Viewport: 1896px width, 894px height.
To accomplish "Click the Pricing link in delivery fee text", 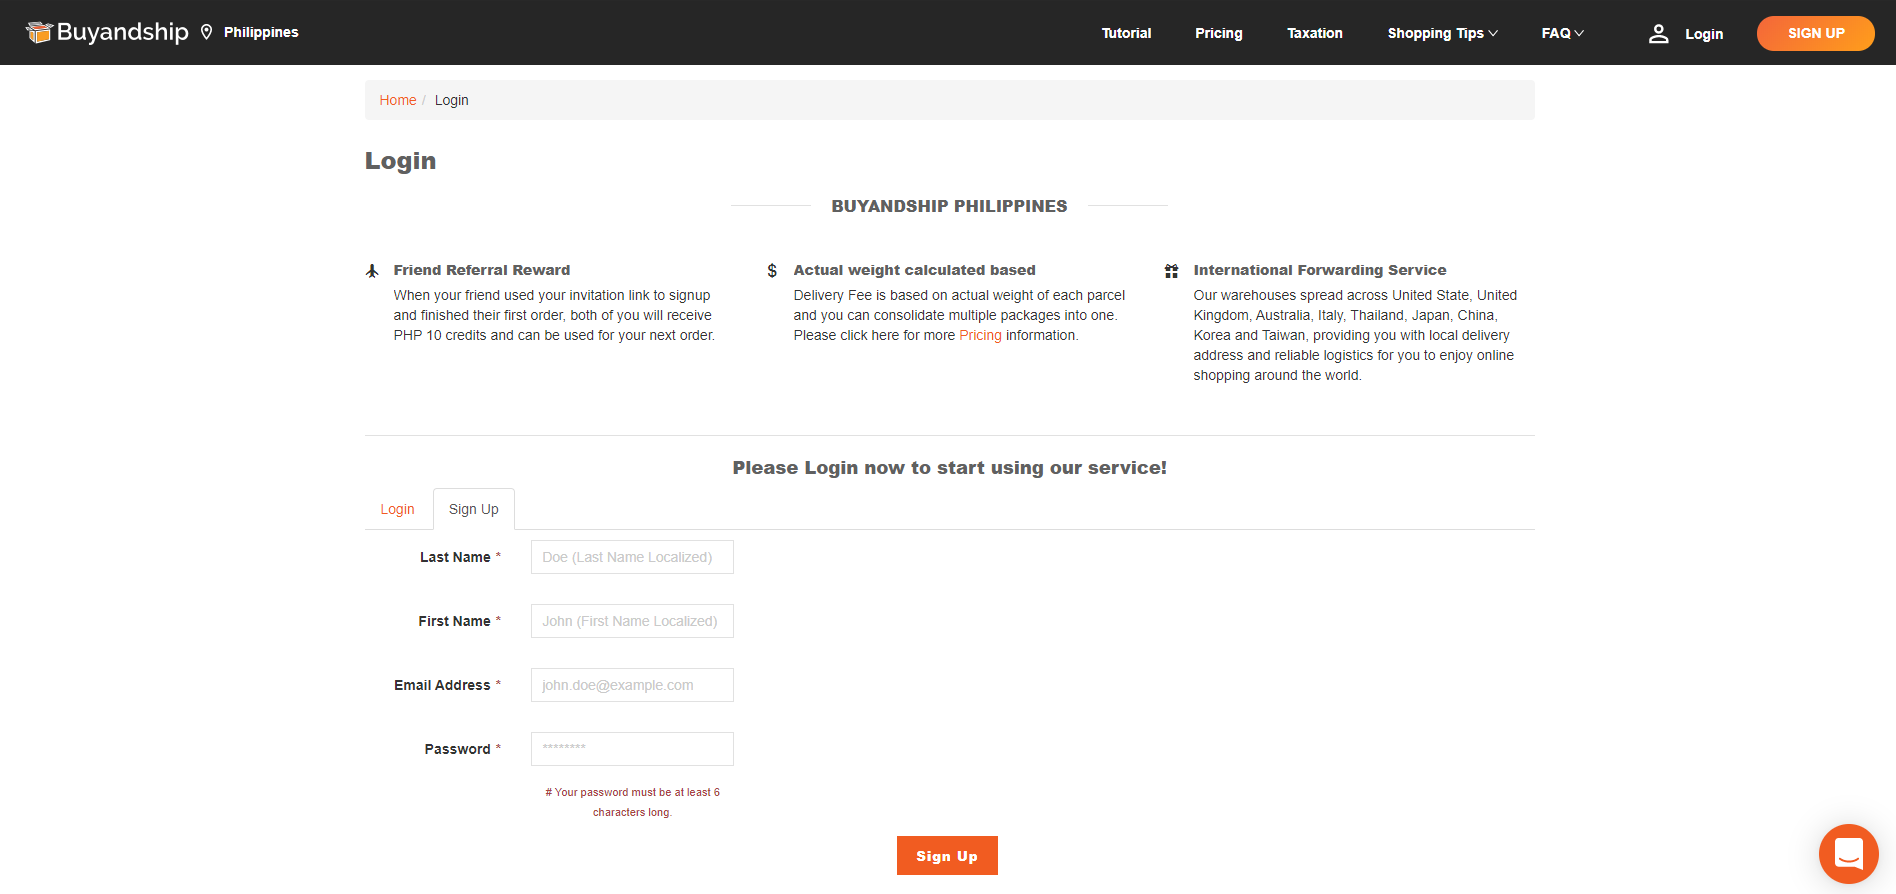I will [980, 335].
